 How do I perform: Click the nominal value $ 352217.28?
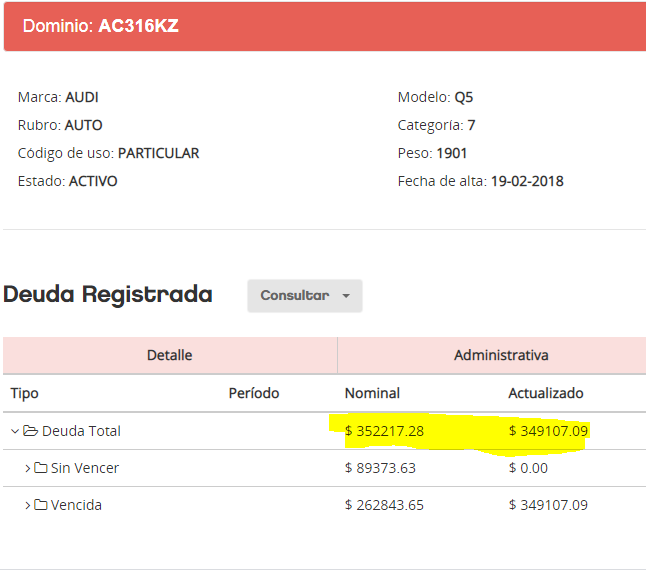(x=384, y=431)
